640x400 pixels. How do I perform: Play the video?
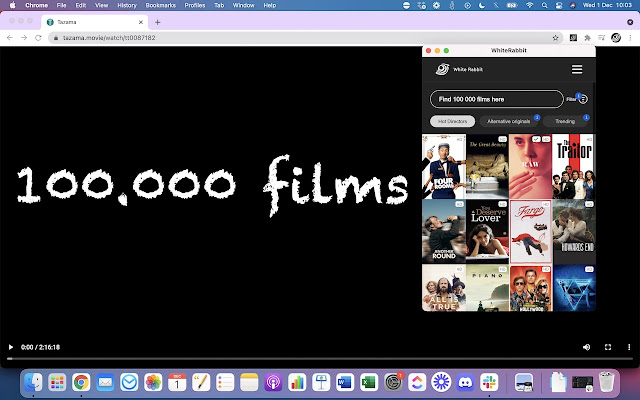pyautogui.click(x=11, y=347)
